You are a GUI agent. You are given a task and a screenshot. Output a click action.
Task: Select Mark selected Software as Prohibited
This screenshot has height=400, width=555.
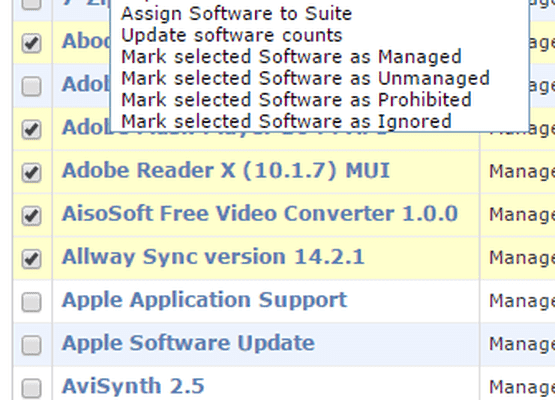pos(296,100)
